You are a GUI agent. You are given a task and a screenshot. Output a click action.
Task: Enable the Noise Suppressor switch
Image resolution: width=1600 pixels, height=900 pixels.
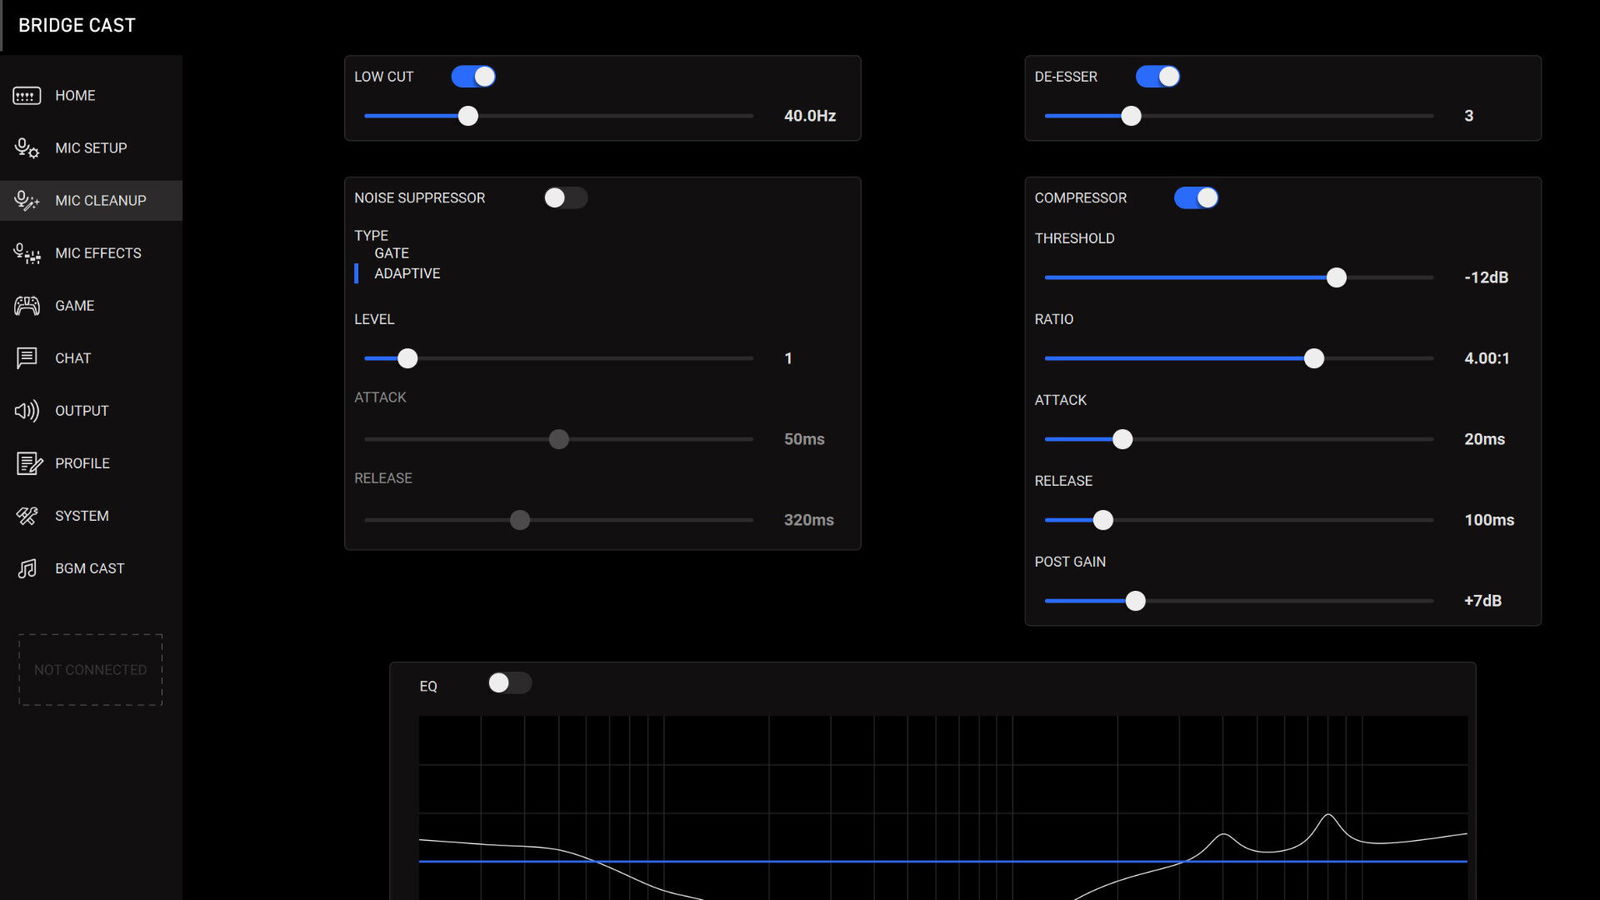565,198
